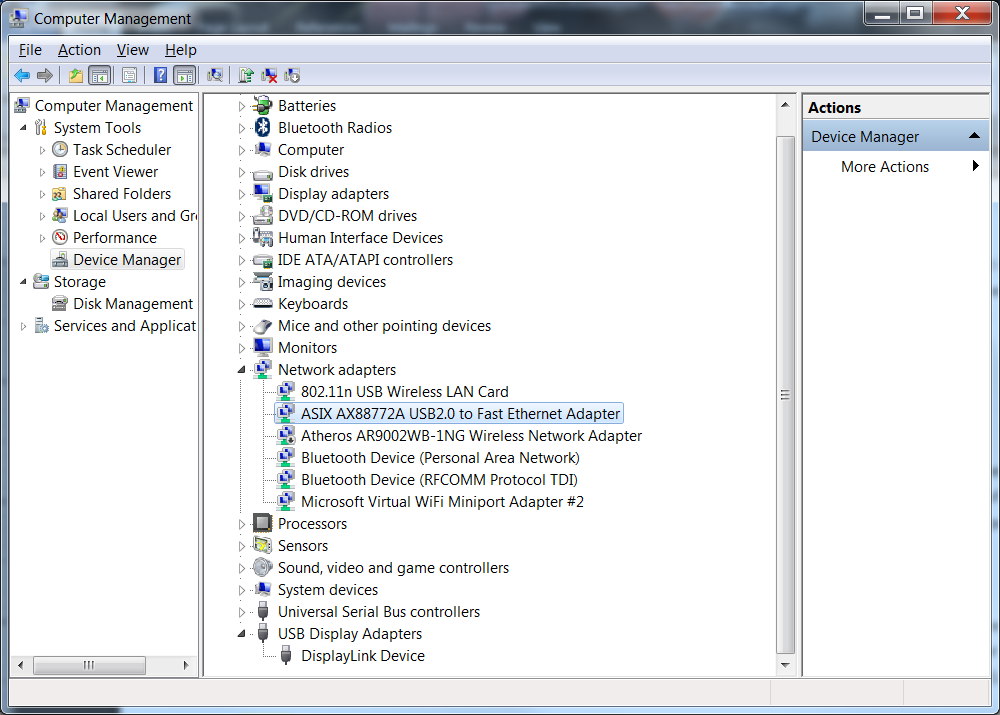Image resolution: width=1000 pixels, height=715 pixels.
Task: Click the Mice and other pointing devices icon
Action: pos(262,327)
